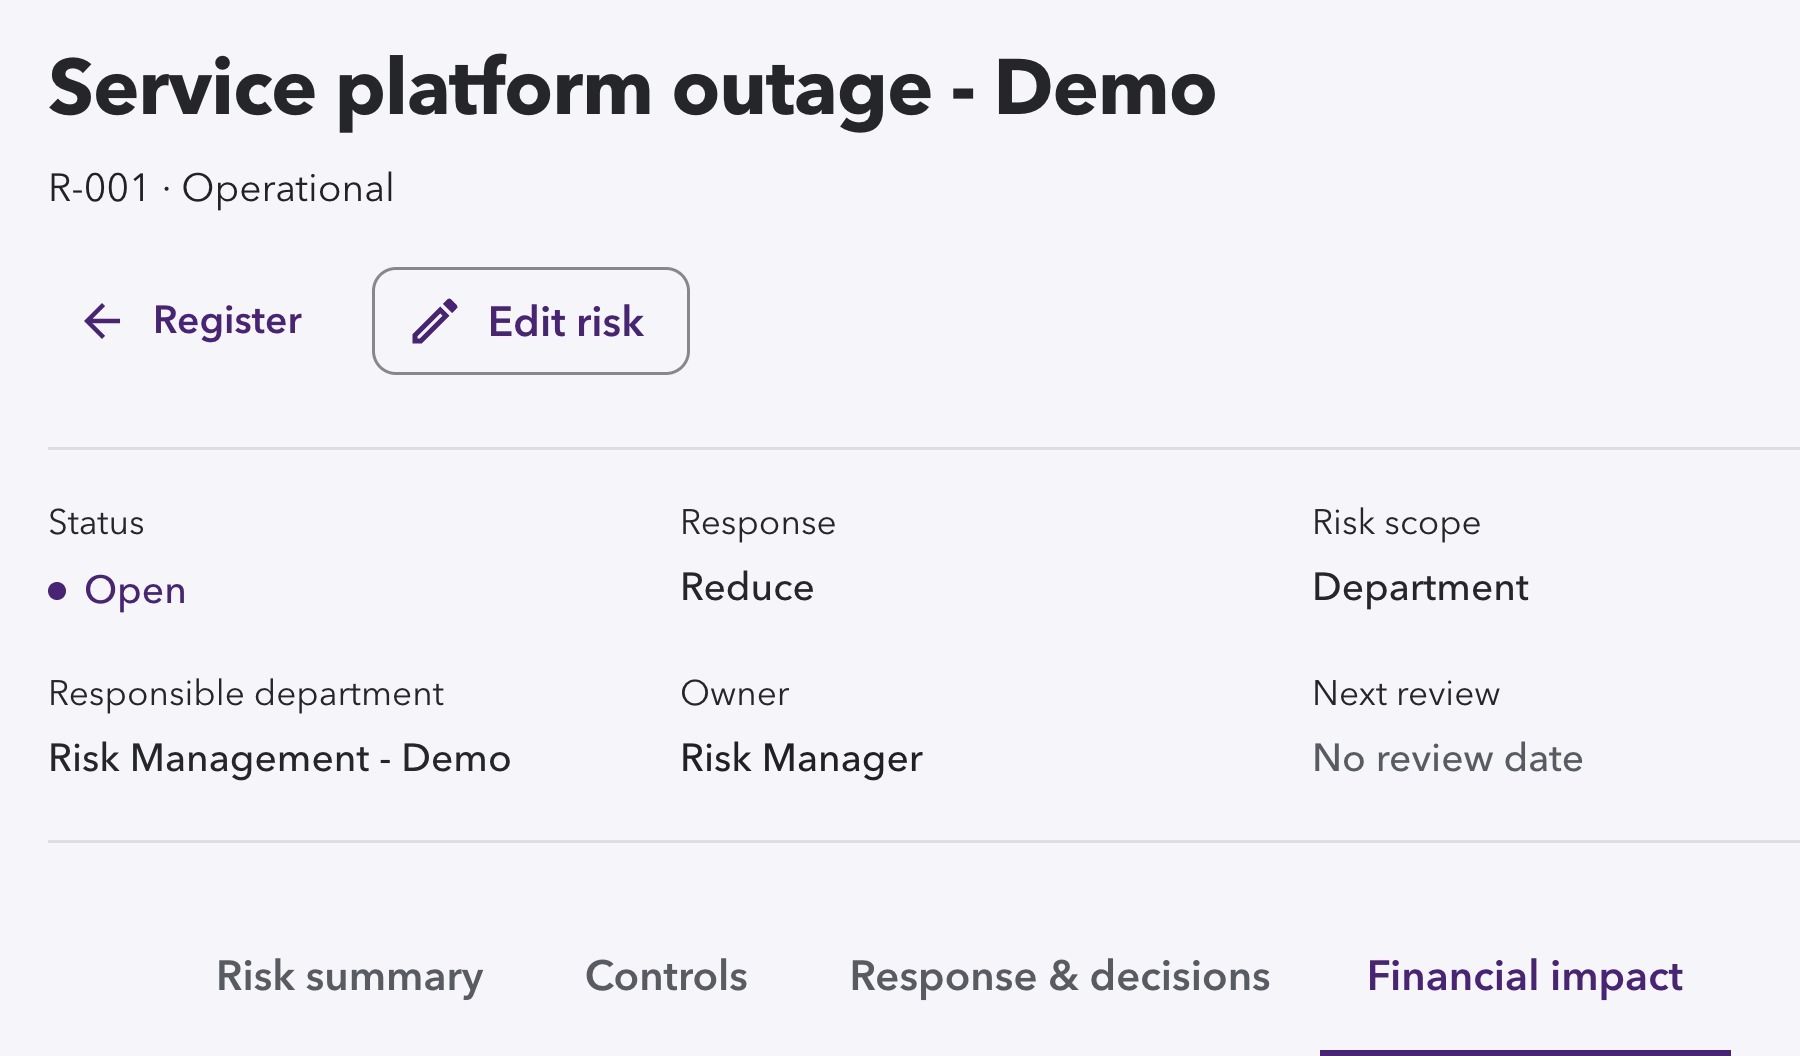
Task: Click Risk Management - Demo department value
Action: pyautogui.click(x=279, y=759)
